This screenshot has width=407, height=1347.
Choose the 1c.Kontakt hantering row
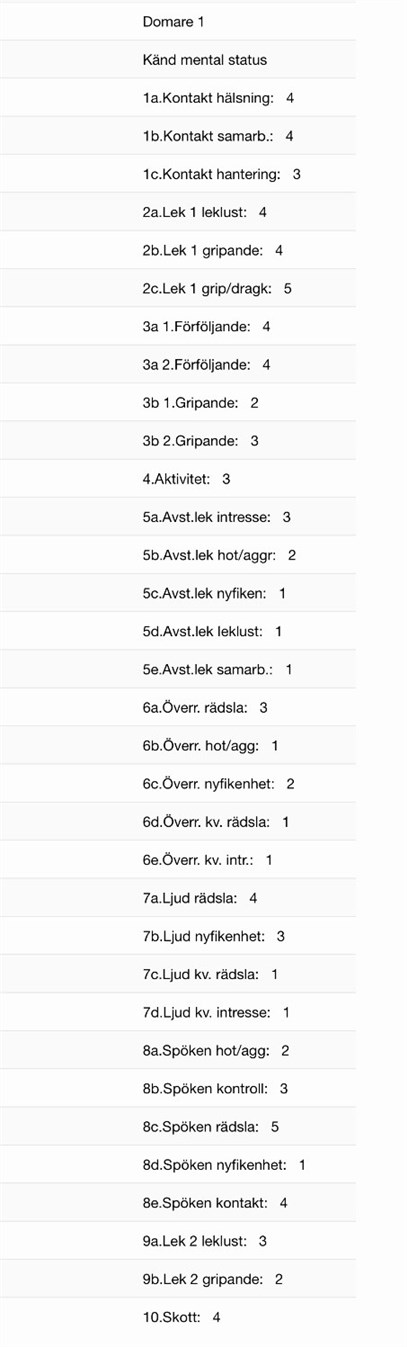[x=178, y=174]
